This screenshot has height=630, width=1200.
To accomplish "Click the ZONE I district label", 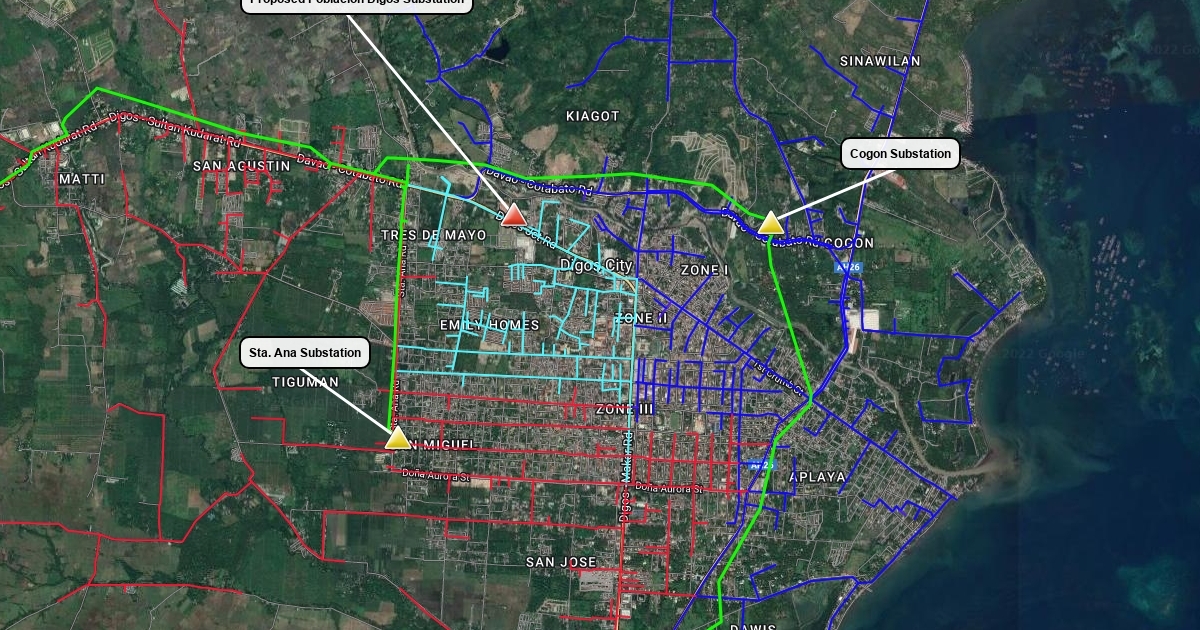I will click(704, 270).
